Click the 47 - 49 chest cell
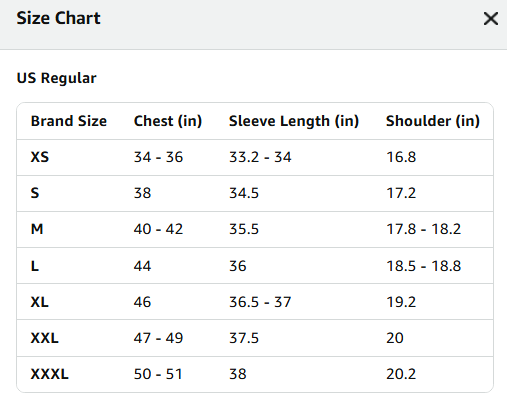Image resolution: width=507 pixels, height=407 pixels. point(158,338)
